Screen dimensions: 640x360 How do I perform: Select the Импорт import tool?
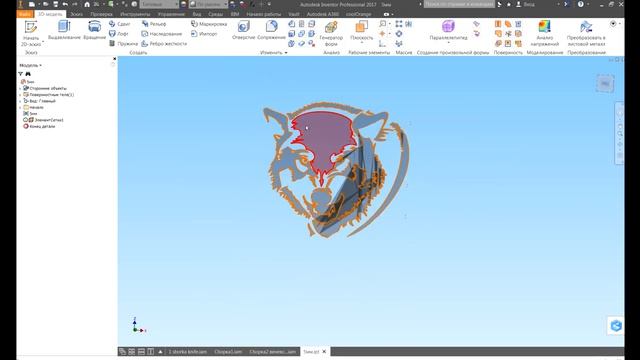tap(204, 34)
